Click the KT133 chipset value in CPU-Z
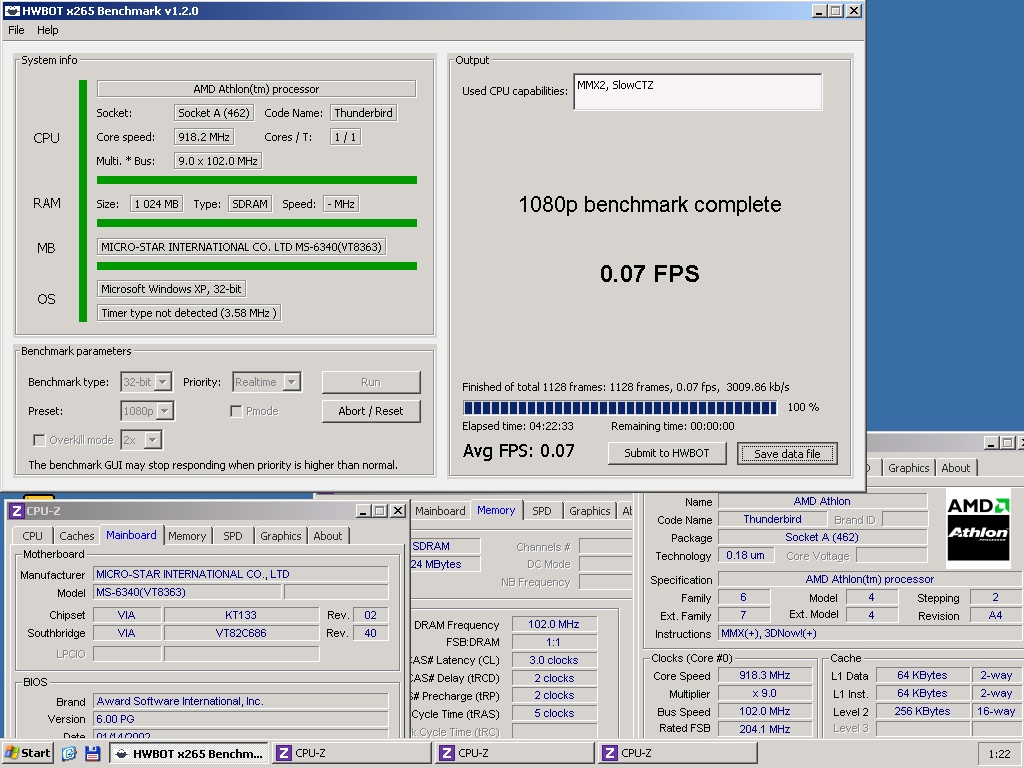The height and width of the screenshot is (768, 1024). (x=240, y=615)
